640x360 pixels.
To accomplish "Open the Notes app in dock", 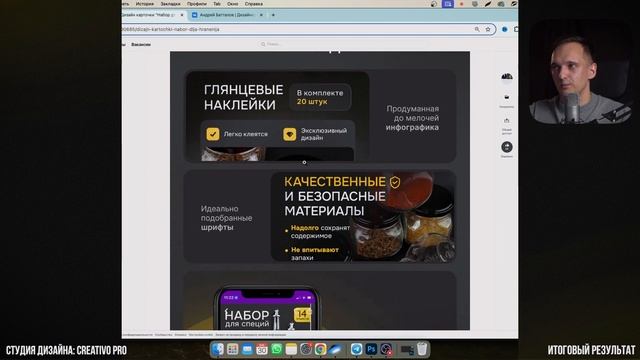I will 291,349.
